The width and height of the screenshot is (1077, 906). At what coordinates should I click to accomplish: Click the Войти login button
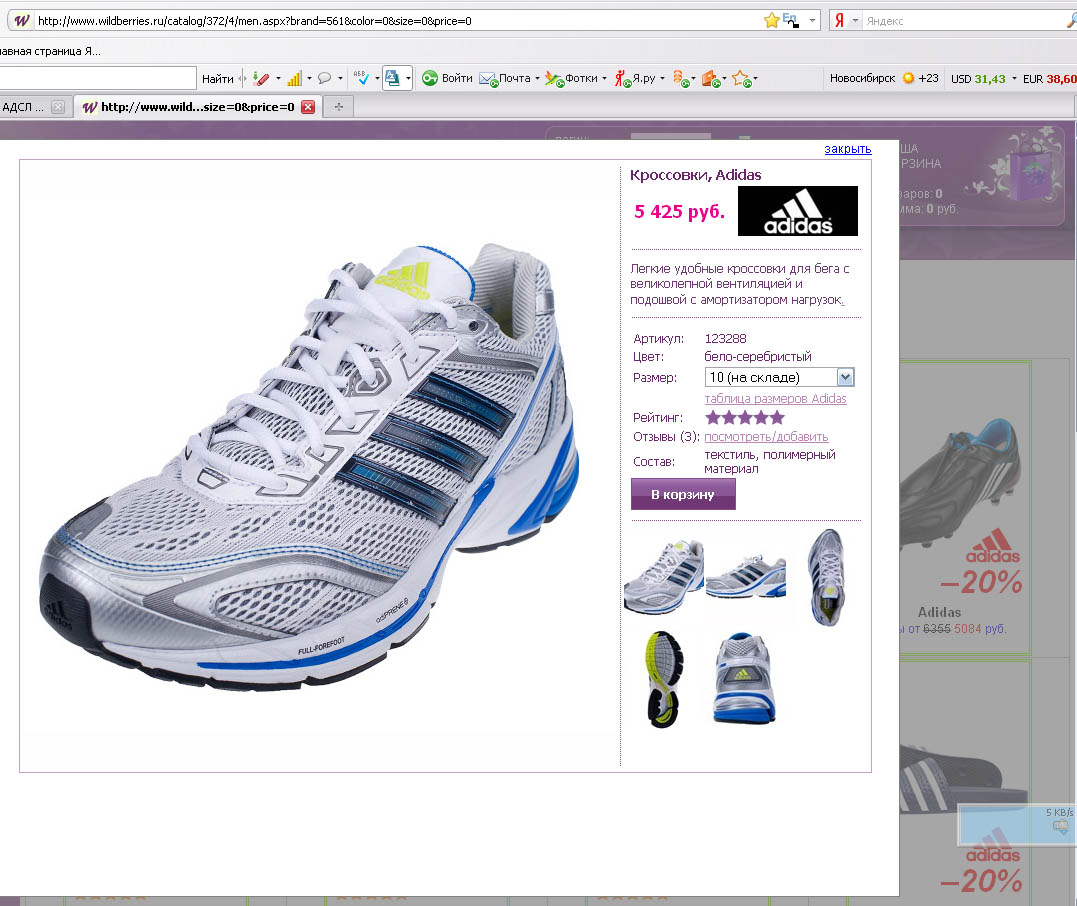447,78
